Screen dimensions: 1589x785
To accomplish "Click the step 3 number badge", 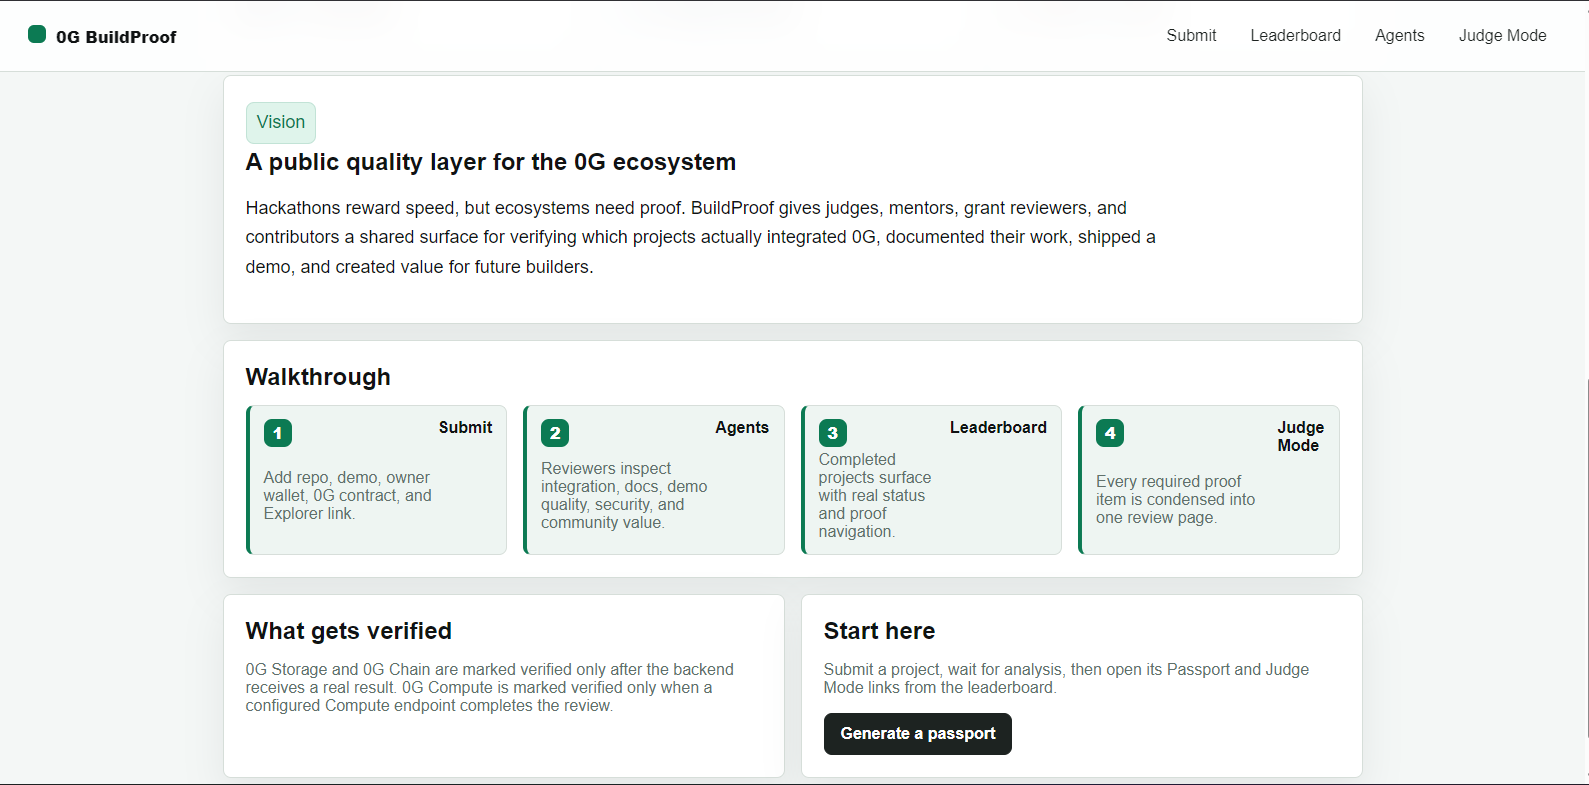I will click(832, 433).
